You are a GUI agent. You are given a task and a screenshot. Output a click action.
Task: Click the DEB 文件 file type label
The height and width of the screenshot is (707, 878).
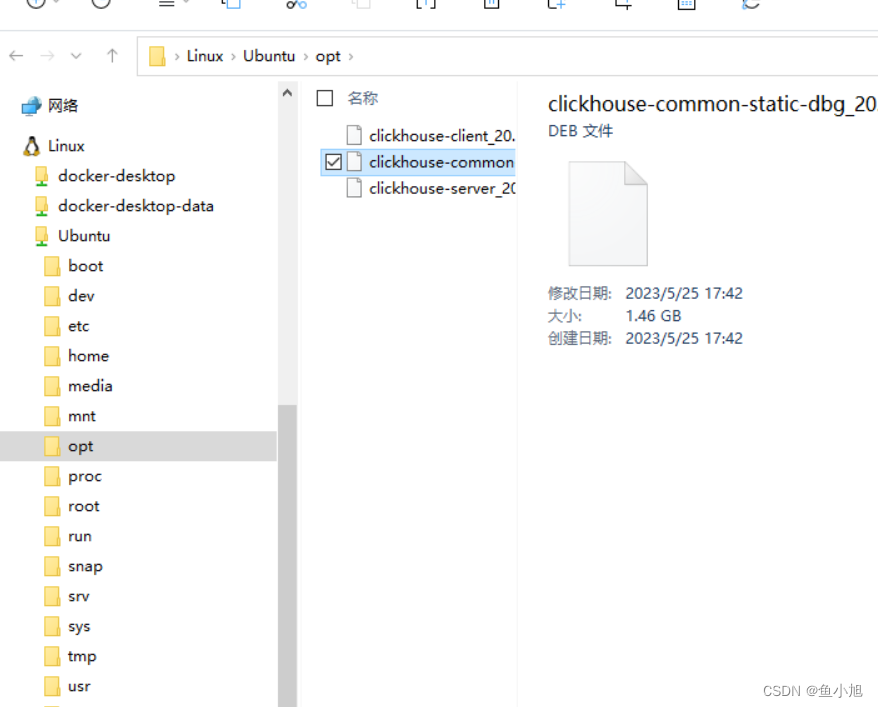pos(580,131)
